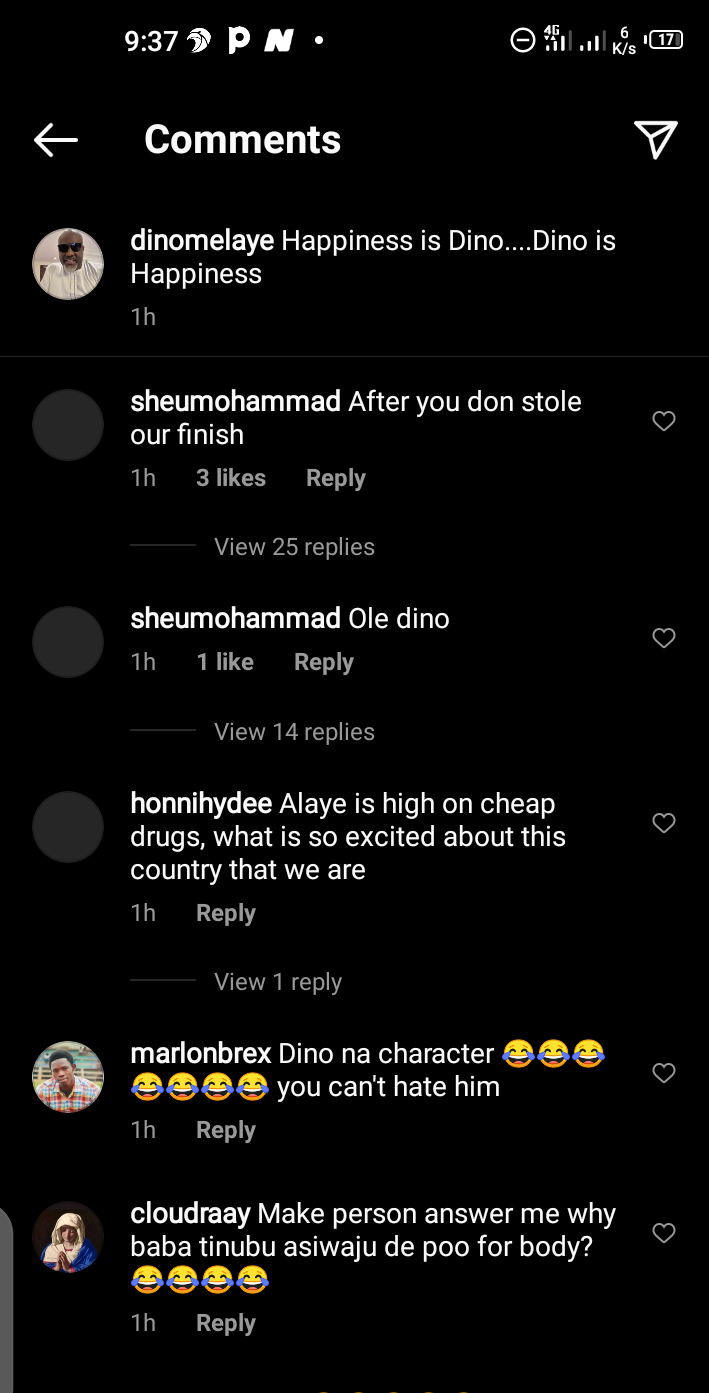Like sheumohammad's "After you don stole" comment
Viewport: 709px width, 1393px height.
point(664,422)
